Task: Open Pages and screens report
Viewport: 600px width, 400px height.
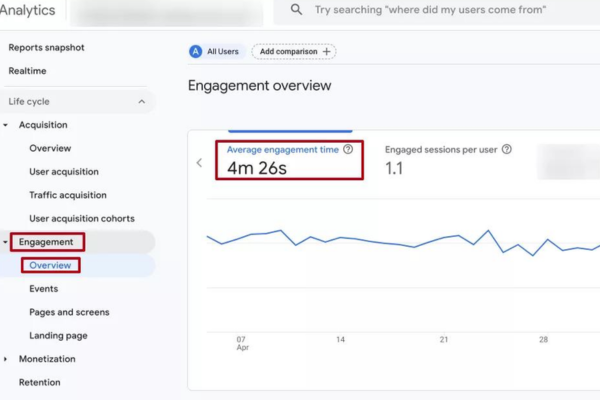Action: 69,312
